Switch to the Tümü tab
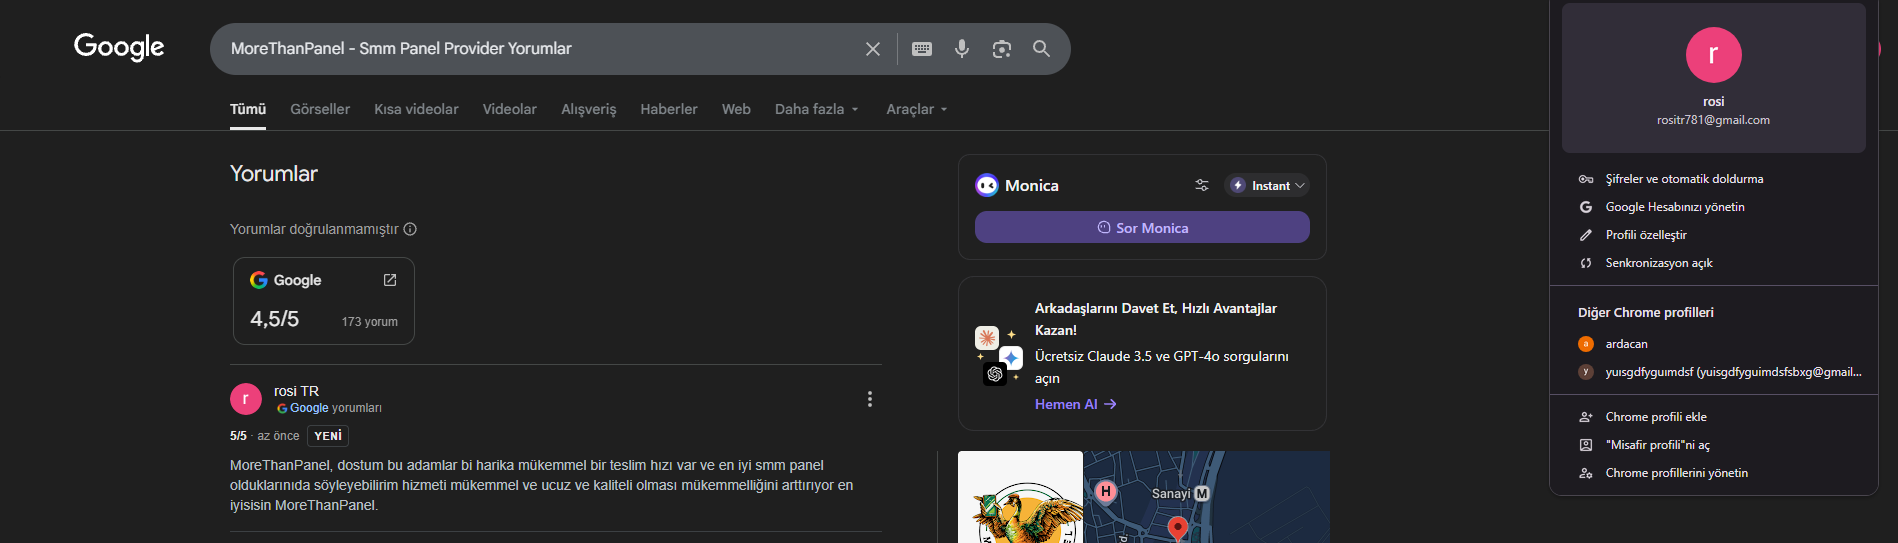Image resolution: width=1898 pixels, height=543 pixels. coord(248,109)
